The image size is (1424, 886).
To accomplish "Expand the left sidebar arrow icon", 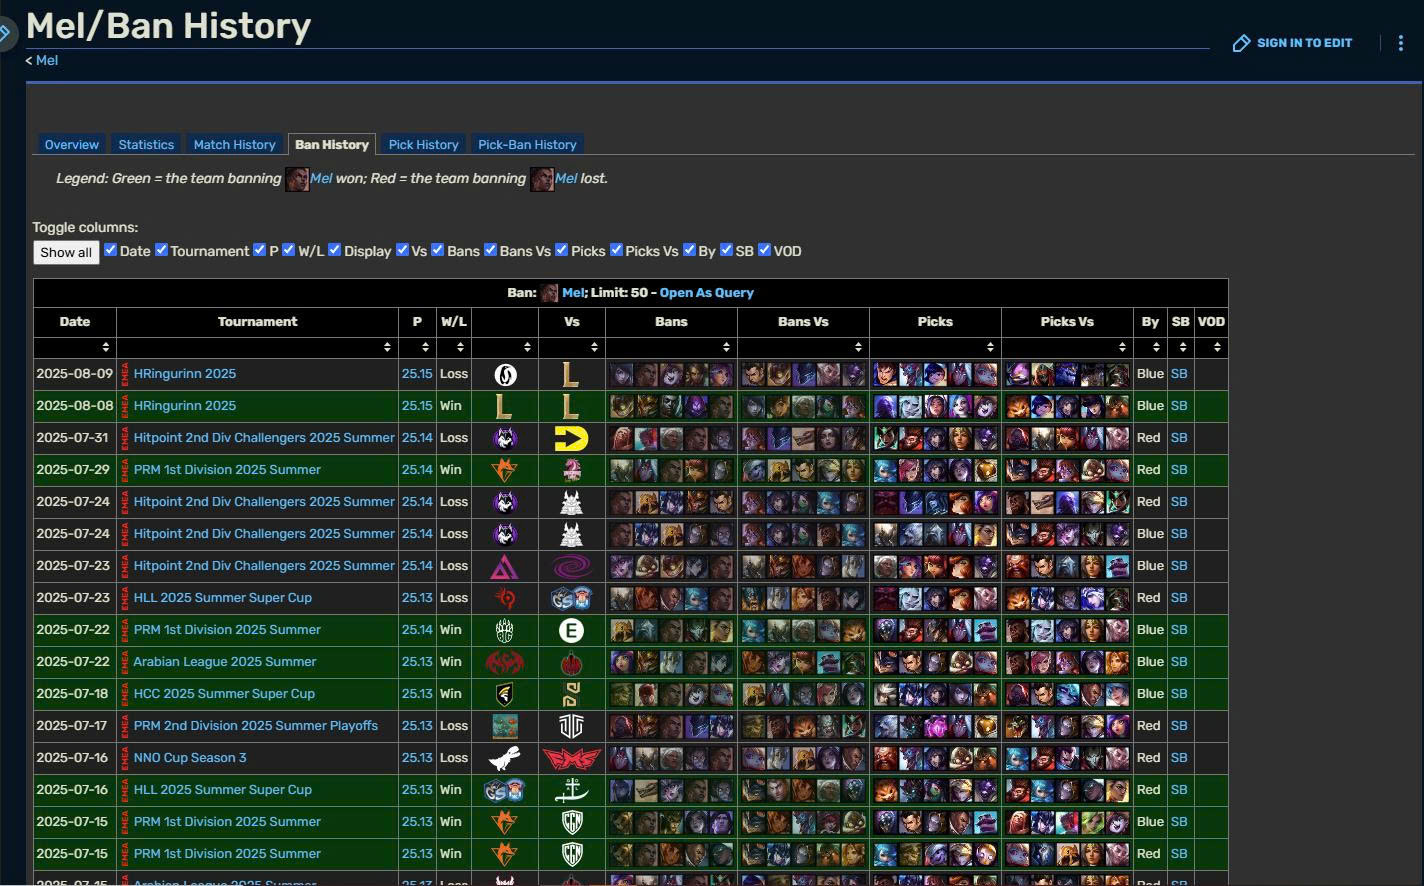I will (x=6, y=34).
